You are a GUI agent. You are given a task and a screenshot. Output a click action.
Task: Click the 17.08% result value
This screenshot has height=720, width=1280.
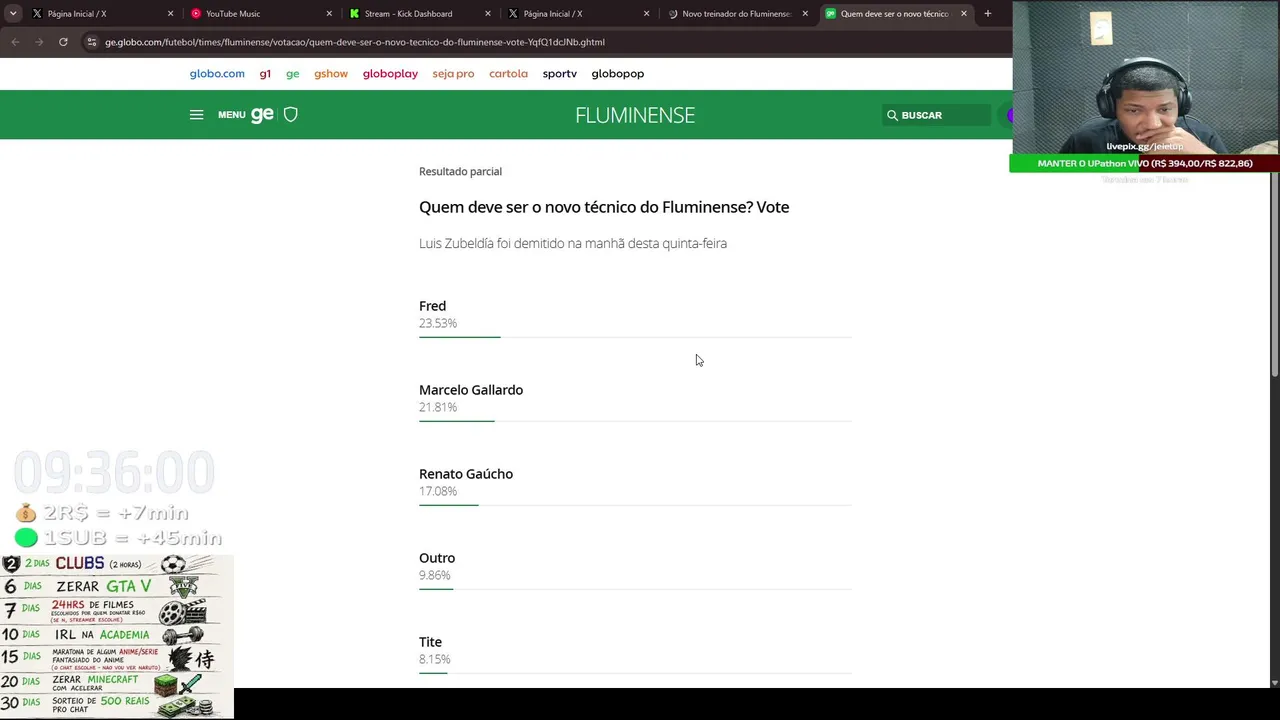(x=438, y=492)
